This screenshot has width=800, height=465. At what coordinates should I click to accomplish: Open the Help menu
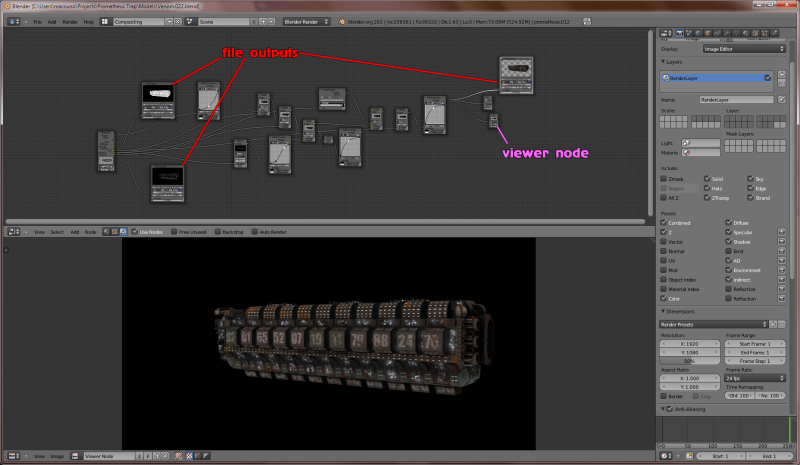click(x=88, y=22)
